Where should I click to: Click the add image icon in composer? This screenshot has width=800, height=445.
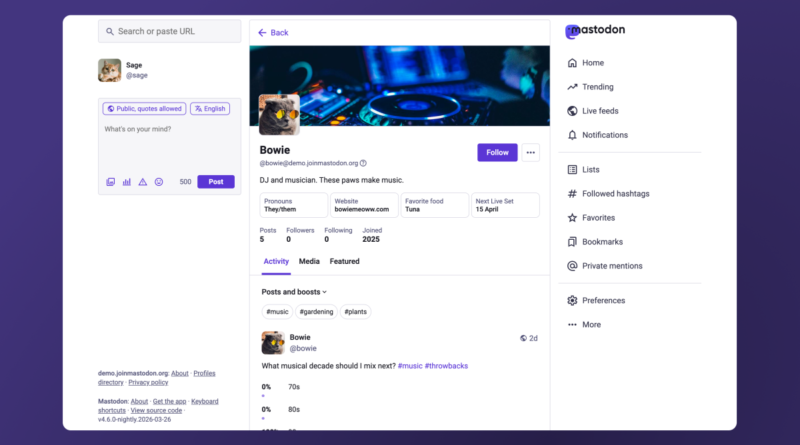111,182
